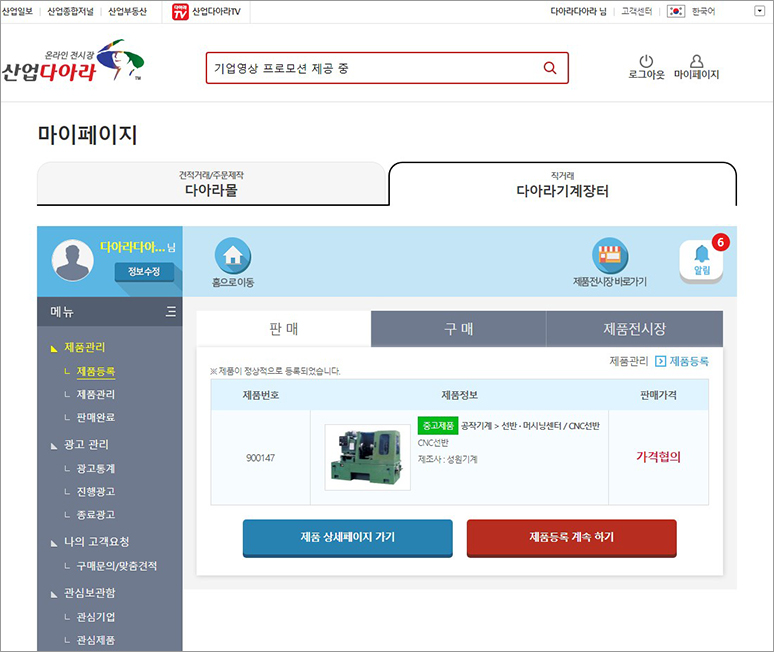This screenshot has height=652, width=774.
Task: Click the 정보수정 button
Action: 144,272
